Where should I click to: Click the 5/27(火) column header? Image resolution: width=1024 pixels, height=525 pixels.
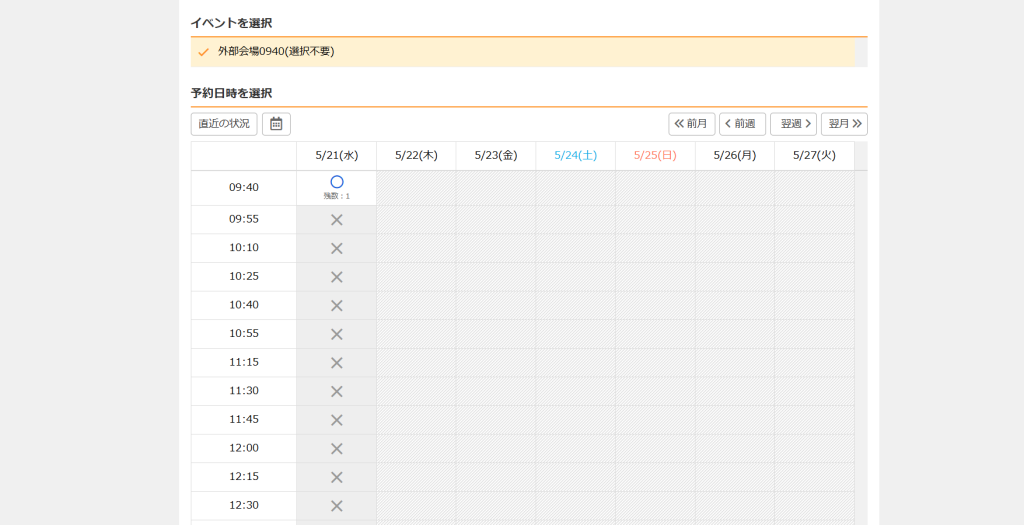814,156
